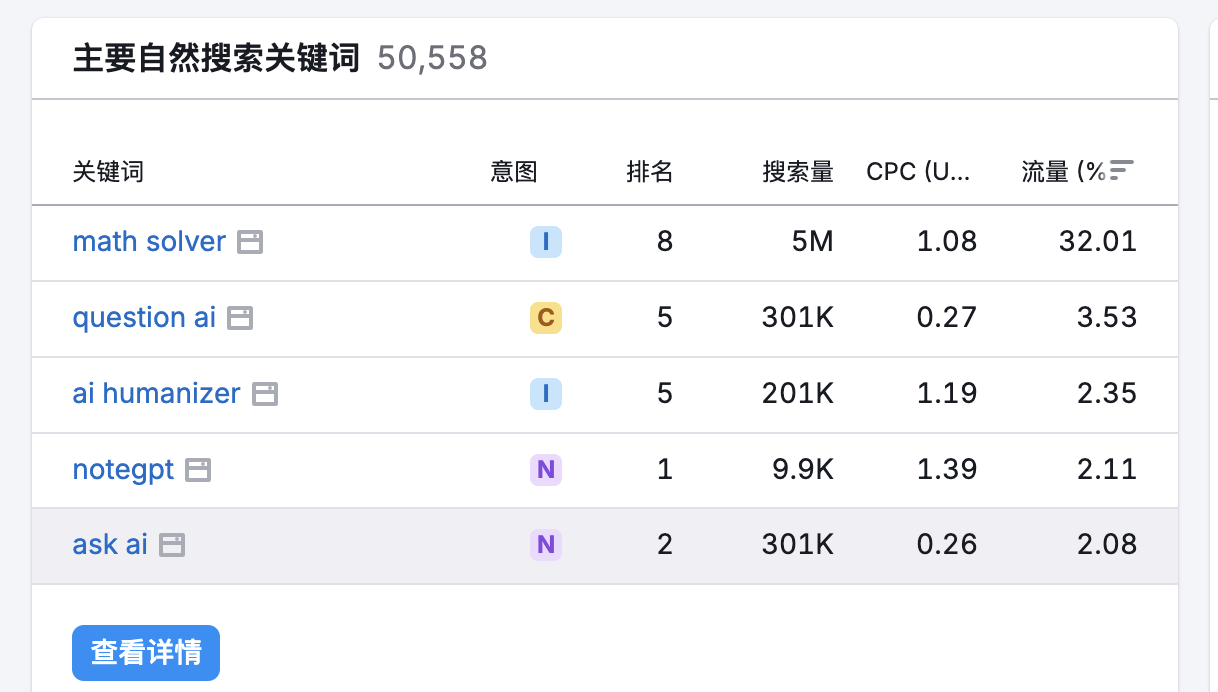Click intent badge C for question ai
This screenshot has height=692, width=1218.
click(x=546, y=318)
